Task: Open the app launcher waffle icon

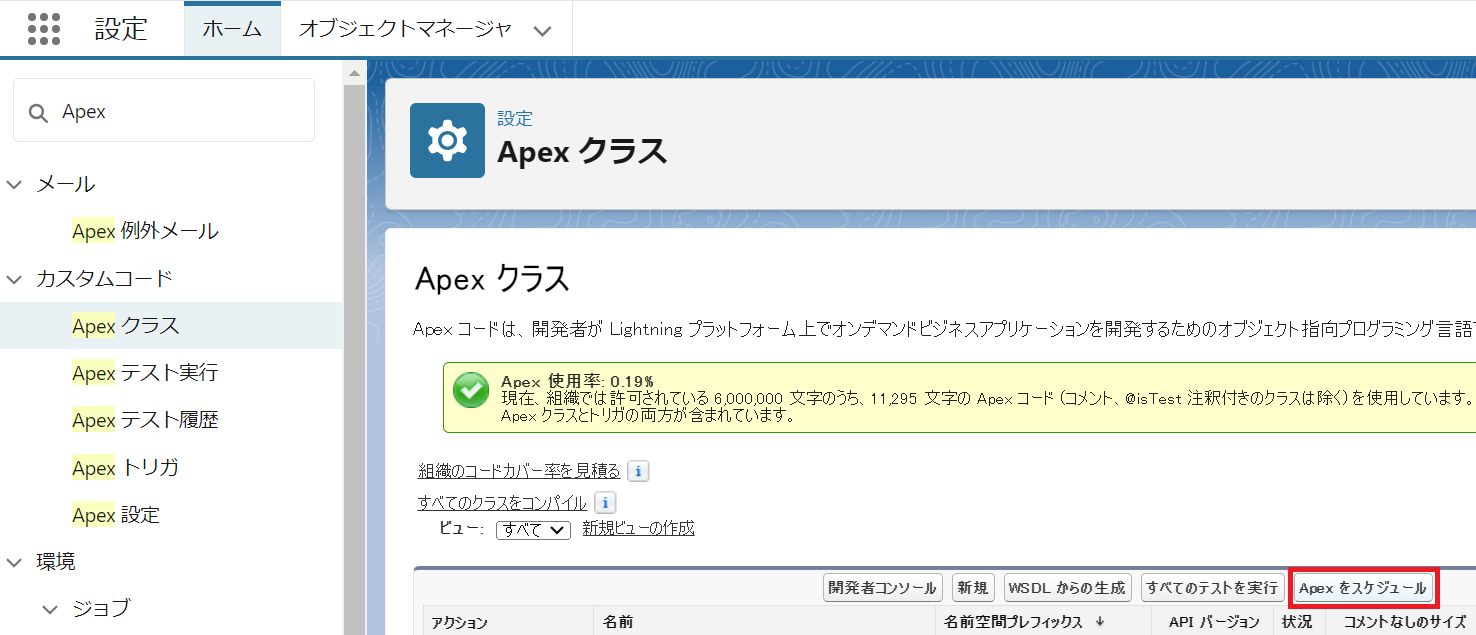Action: click(44, 28)
